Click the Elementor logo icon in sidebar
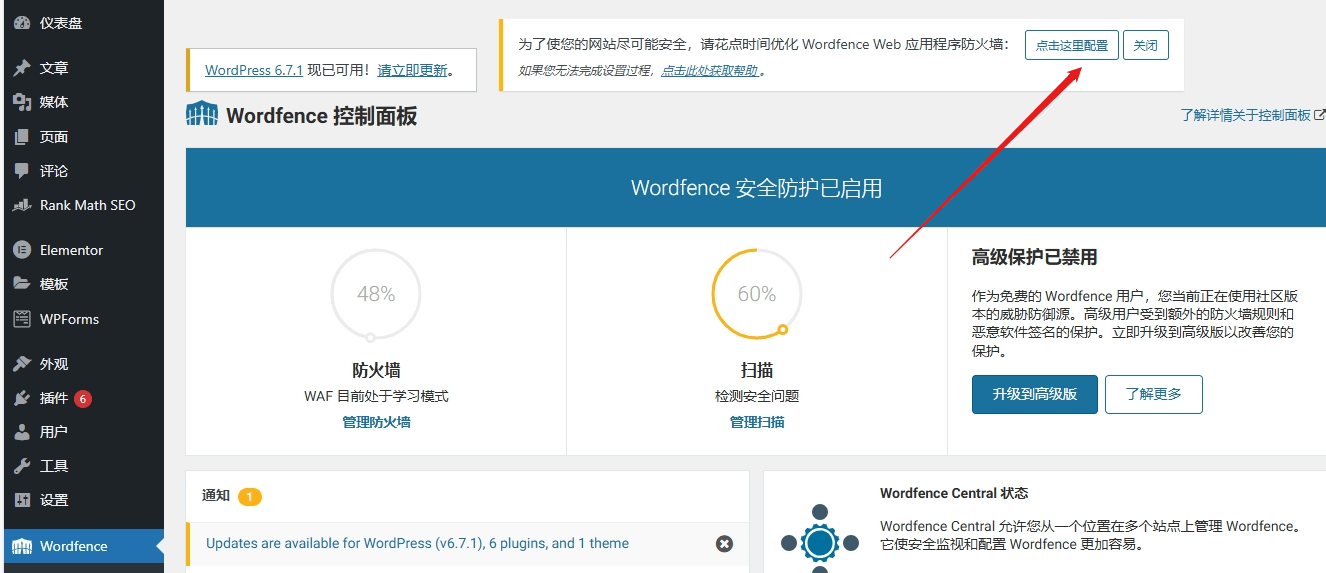Screen dimensions: 1326x573 click(x=22, y=250)
